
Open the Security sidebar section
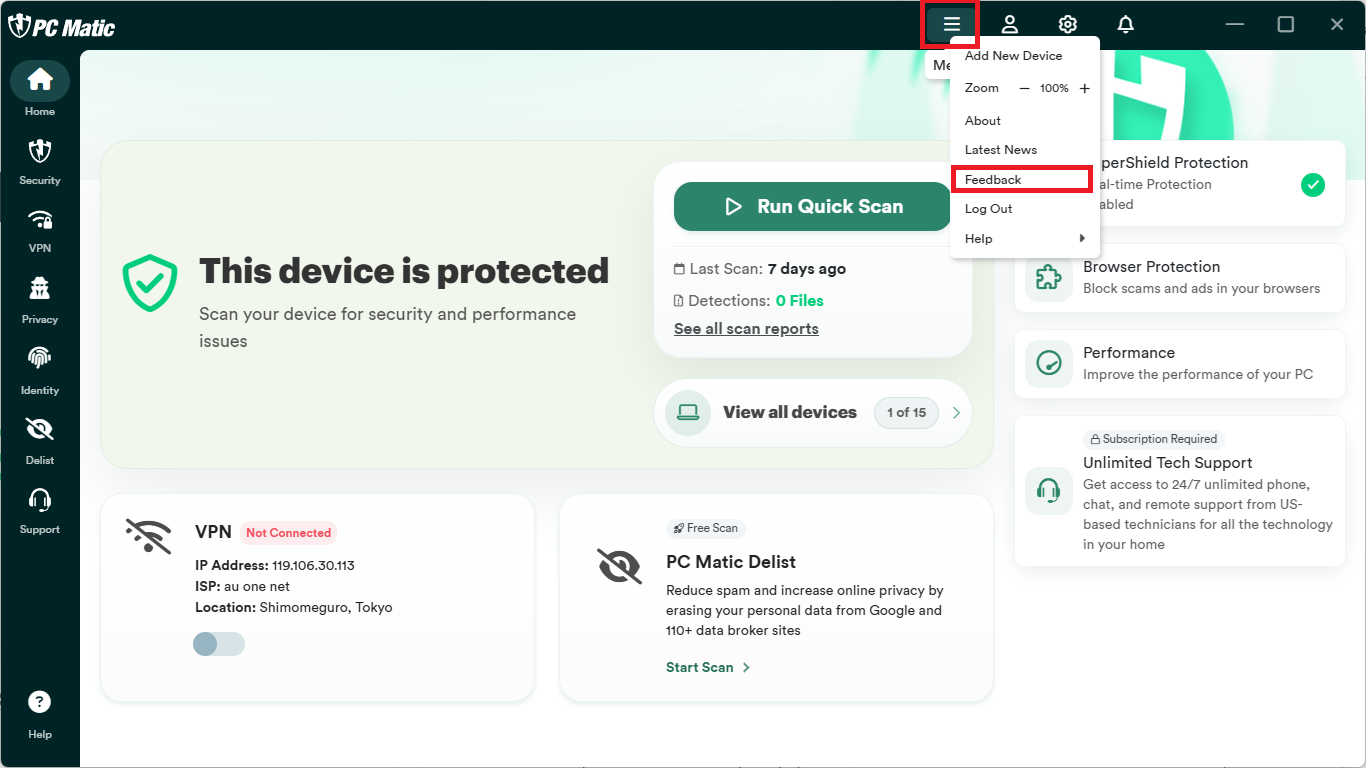40,162
